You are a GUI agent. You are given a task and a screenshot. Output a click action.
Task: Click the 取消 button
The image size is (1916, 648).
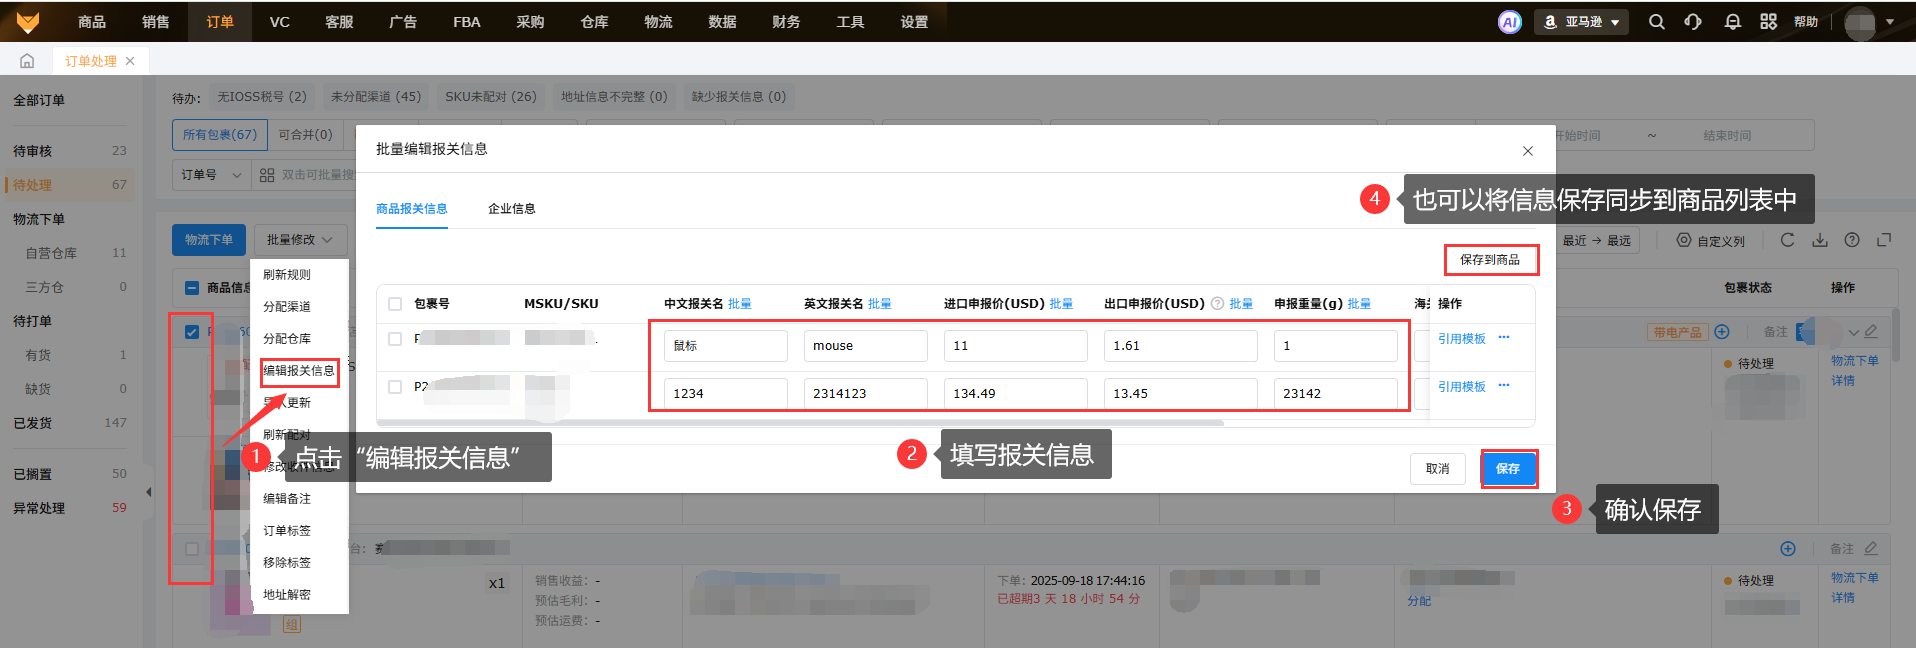tap(1438, 469)
